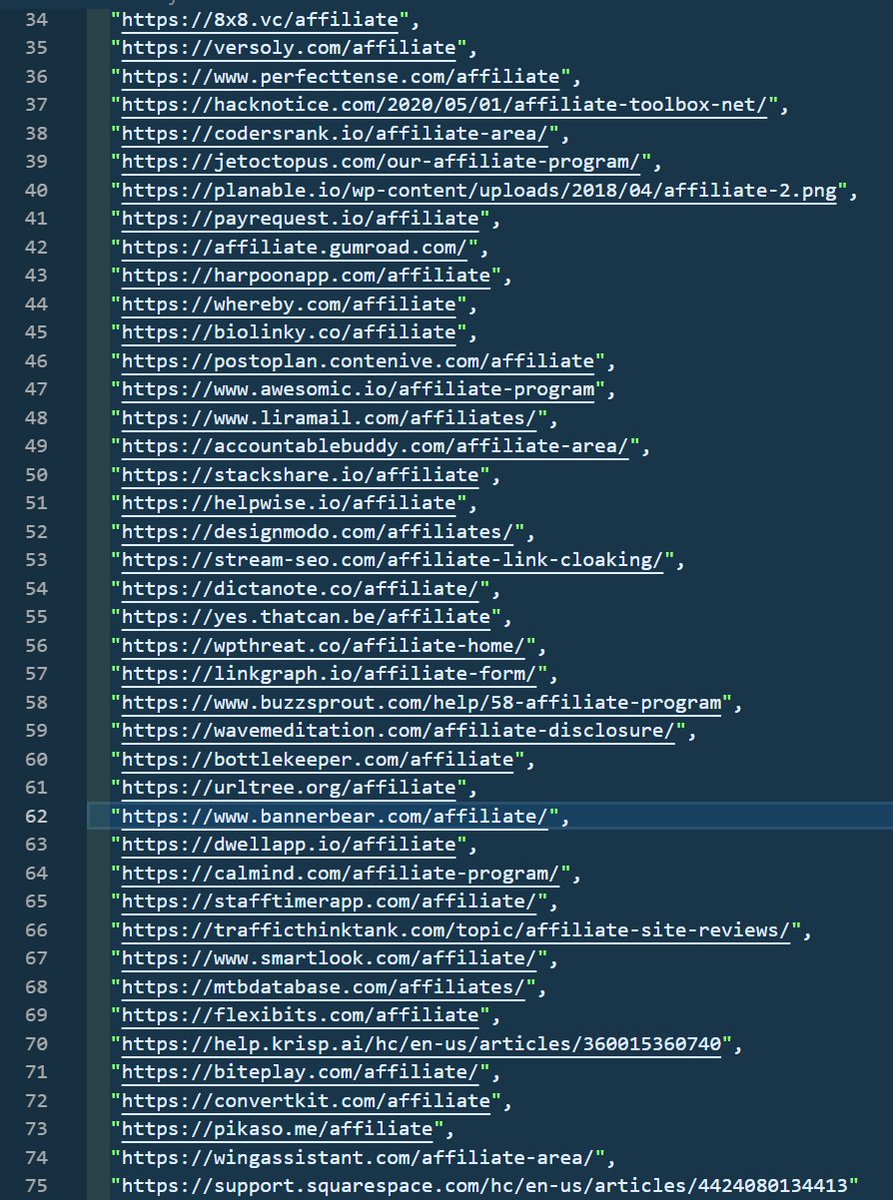Click line number 34 in gutter
Viewport: 893px width, 1200px height.
pyautogui.click(x=36, y=18)
